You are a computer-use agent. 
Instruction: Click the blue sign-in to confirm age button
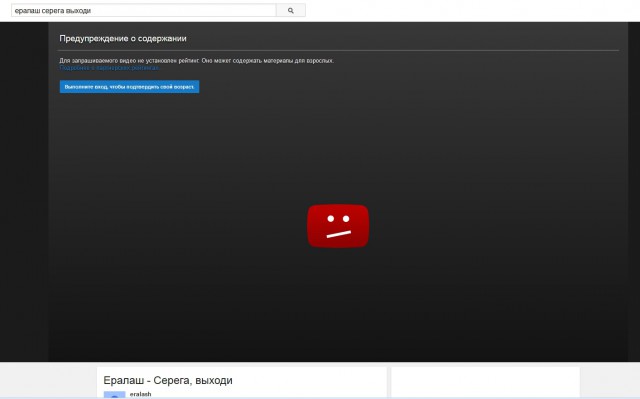click(129, 86)
